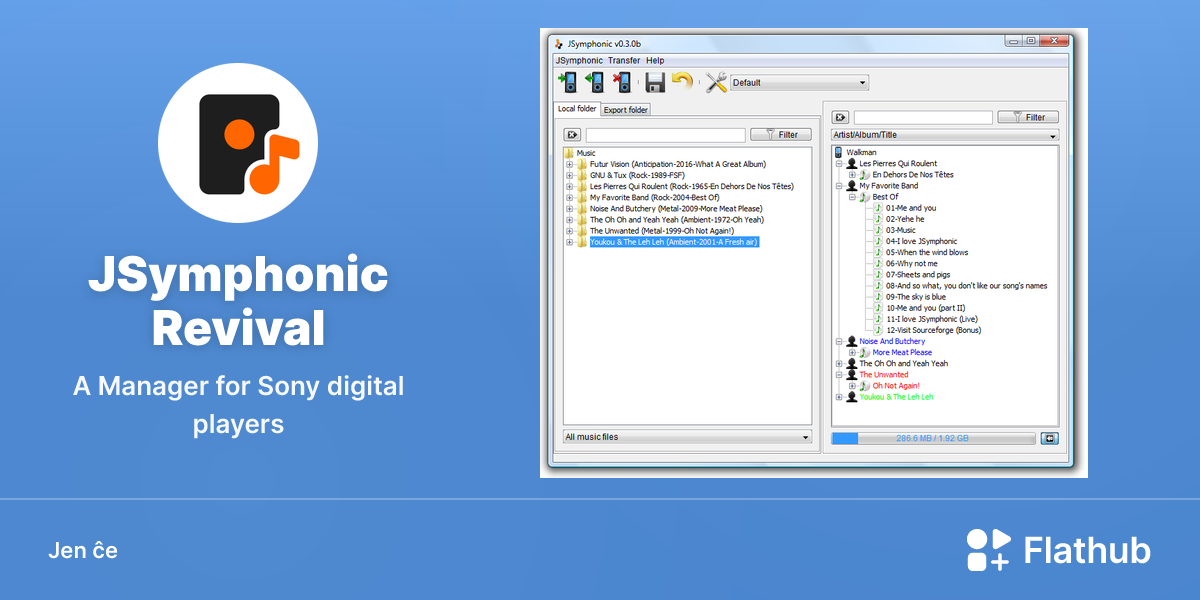
Task: Open the Default profile dropdown
Action: (799, 83)
